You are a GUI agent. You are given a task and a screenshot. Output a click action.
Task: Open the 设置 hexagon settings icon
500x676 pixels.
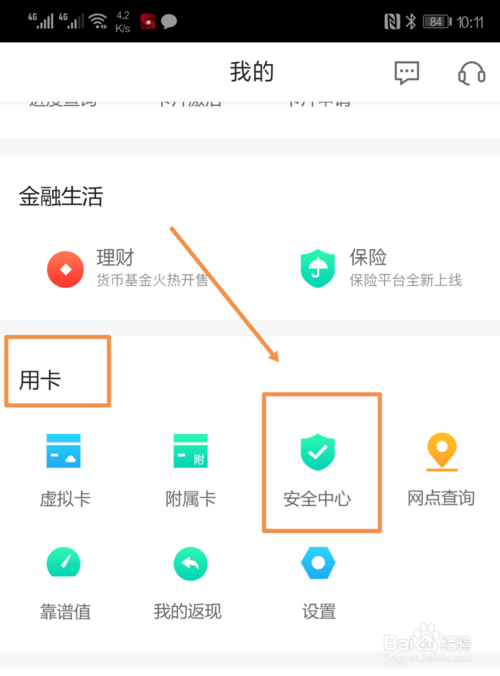[x=318, y=563]
